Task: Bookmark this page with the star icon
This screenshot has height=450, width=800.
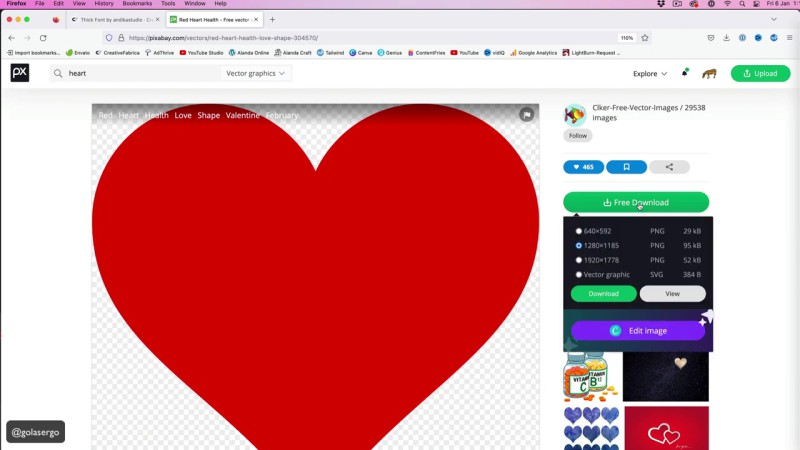Action: point(645,38)
